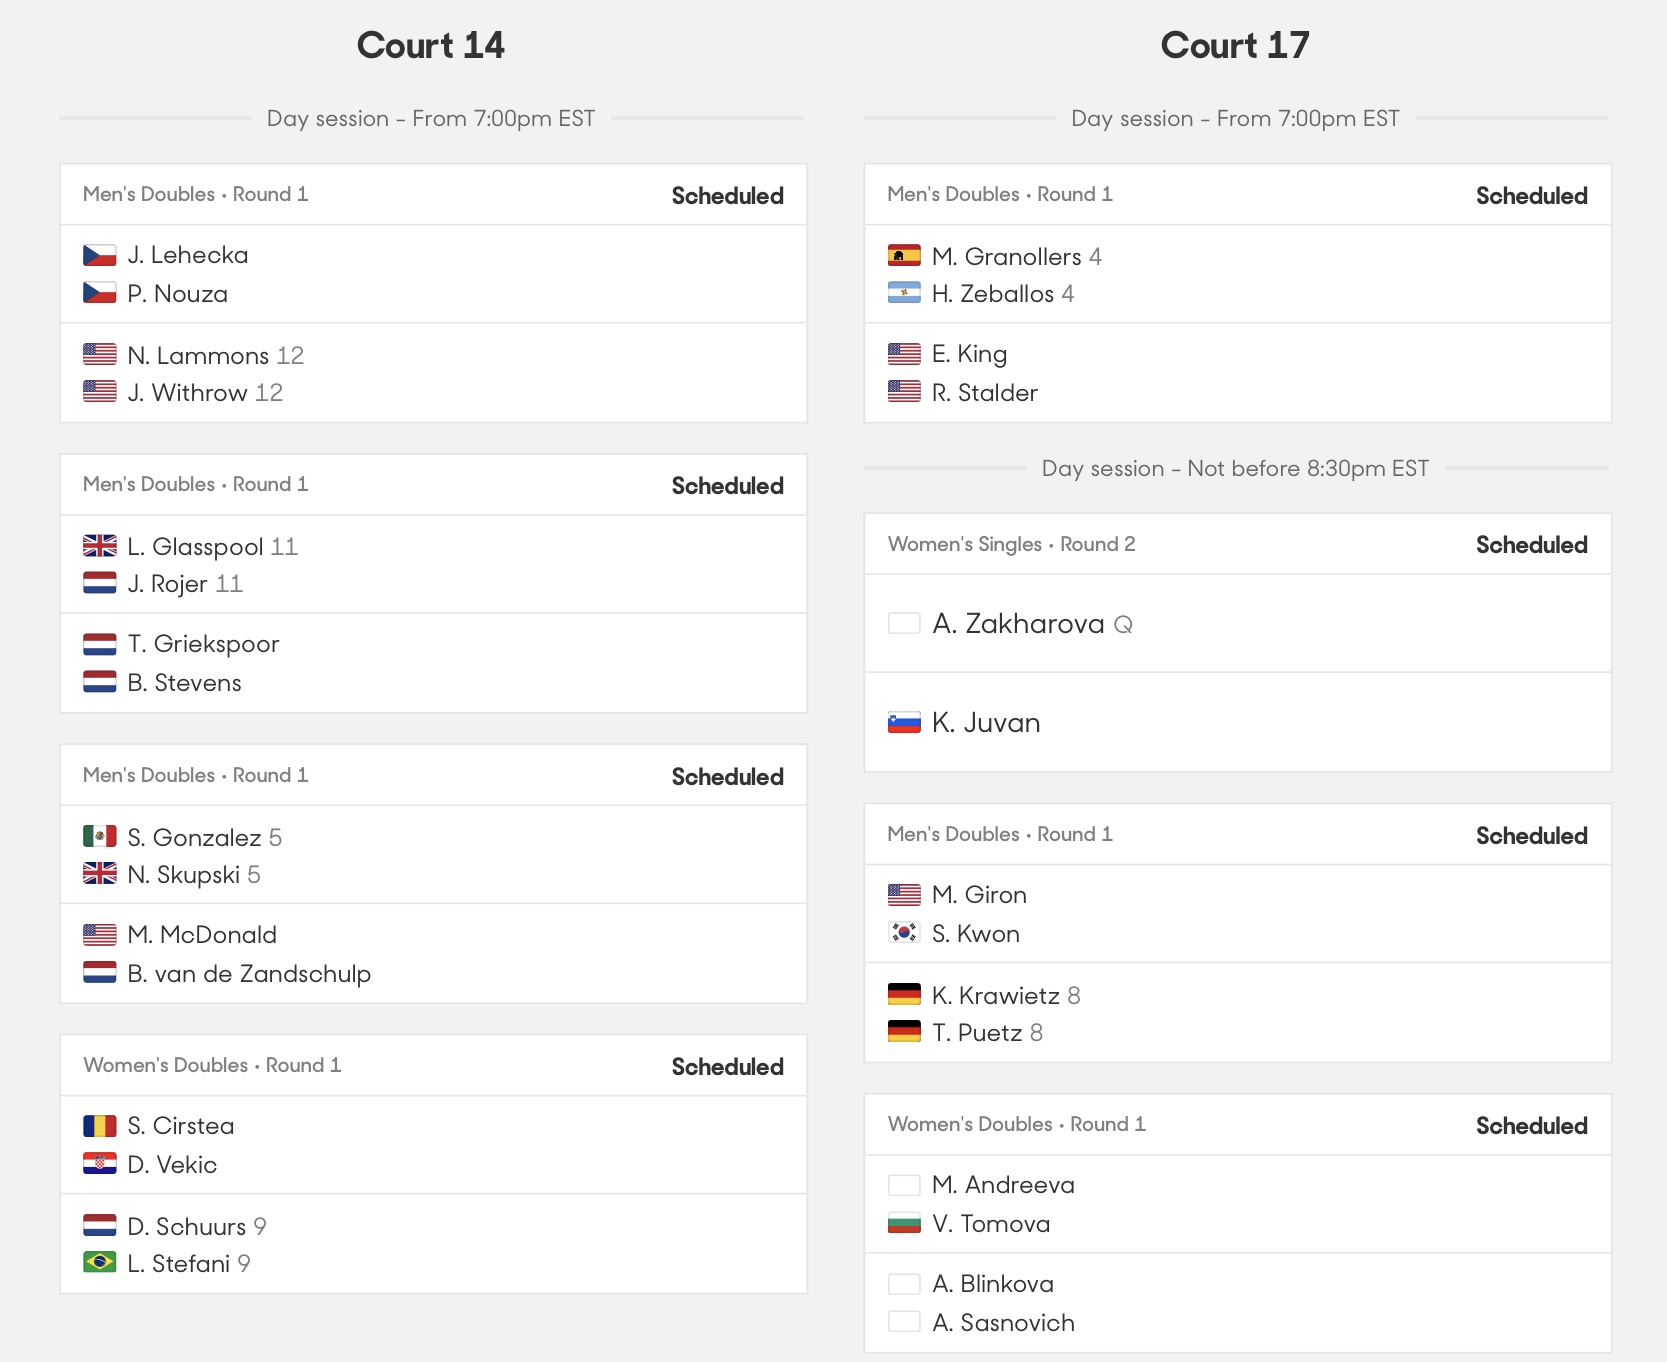Click the German flag beside K. Krawietz
The height and width of the screenshot is (1362, 1667).
click(904, 995)
